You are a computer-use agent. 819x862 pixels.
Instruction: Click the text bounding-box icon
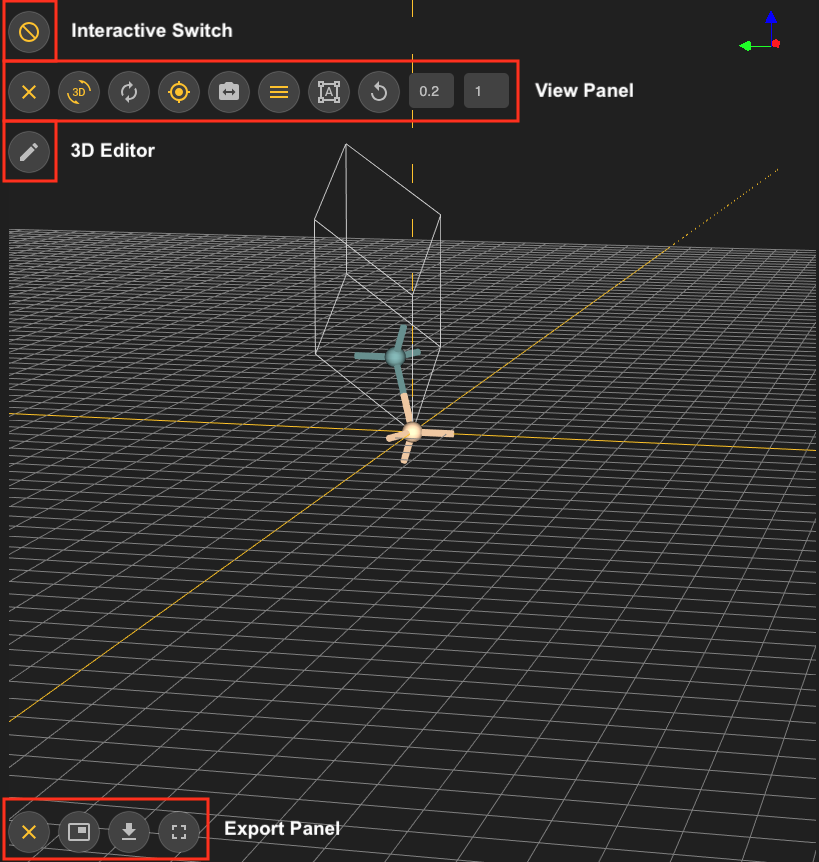329,92
